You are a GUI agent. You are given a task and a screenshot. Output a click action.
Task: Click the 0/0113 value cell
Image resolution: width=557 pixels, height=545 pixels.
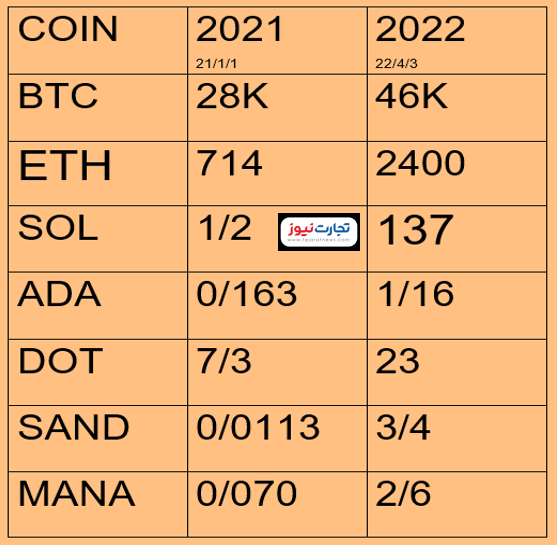pos(277,438)
